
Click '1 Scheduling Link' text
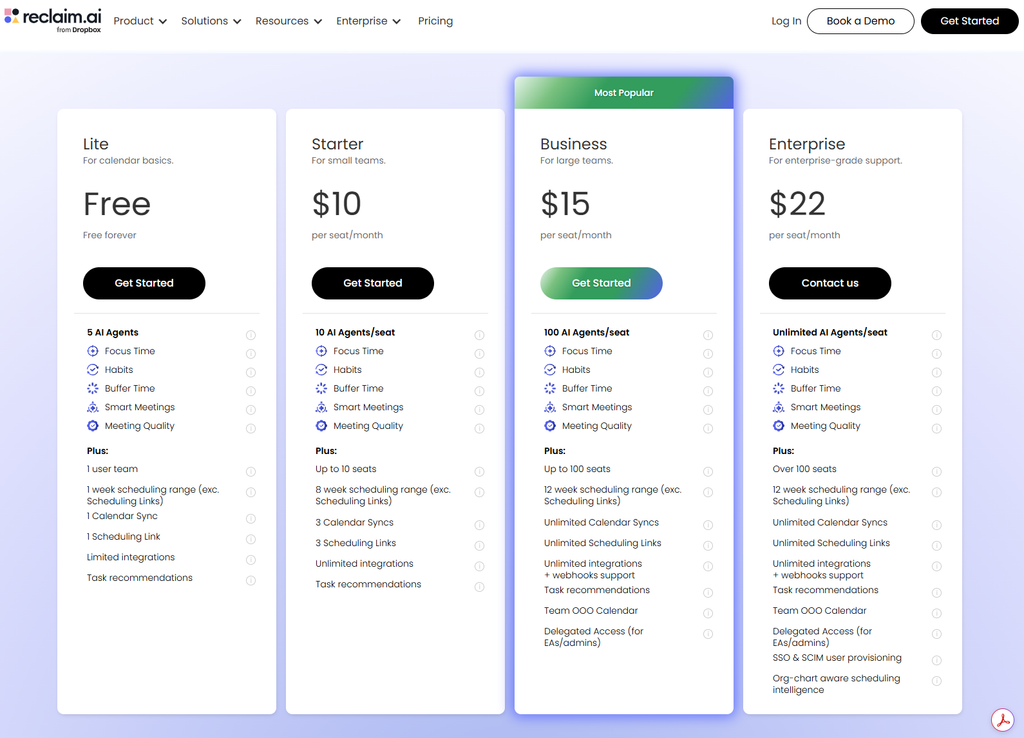pos(123,536)
